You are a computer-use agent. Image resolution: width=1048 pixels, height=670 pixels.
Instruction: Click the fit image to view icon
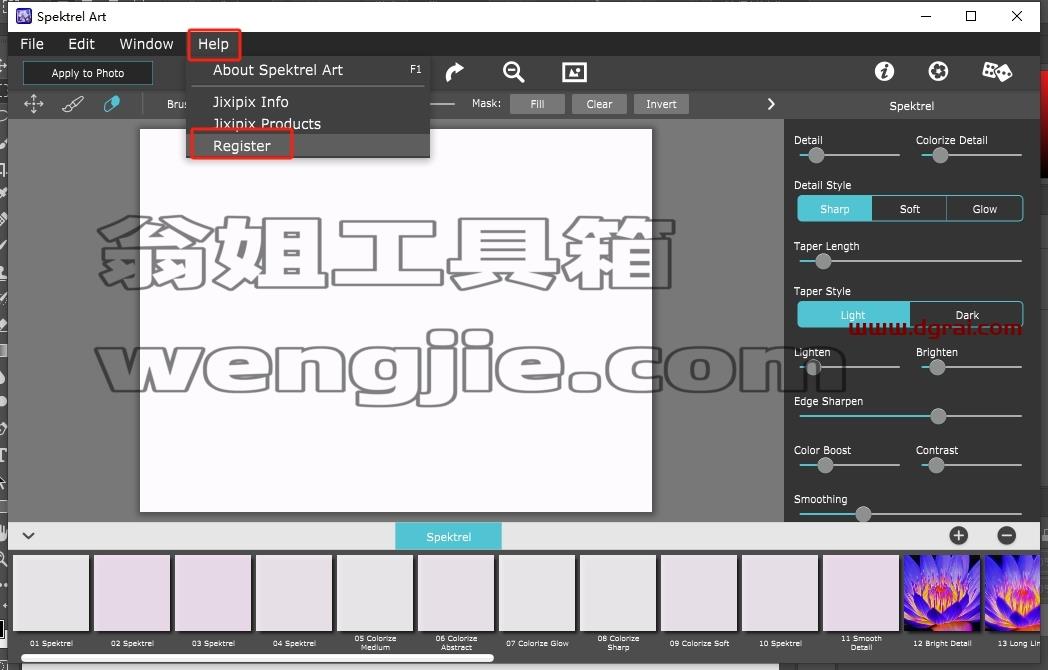(x=574, y=72)
